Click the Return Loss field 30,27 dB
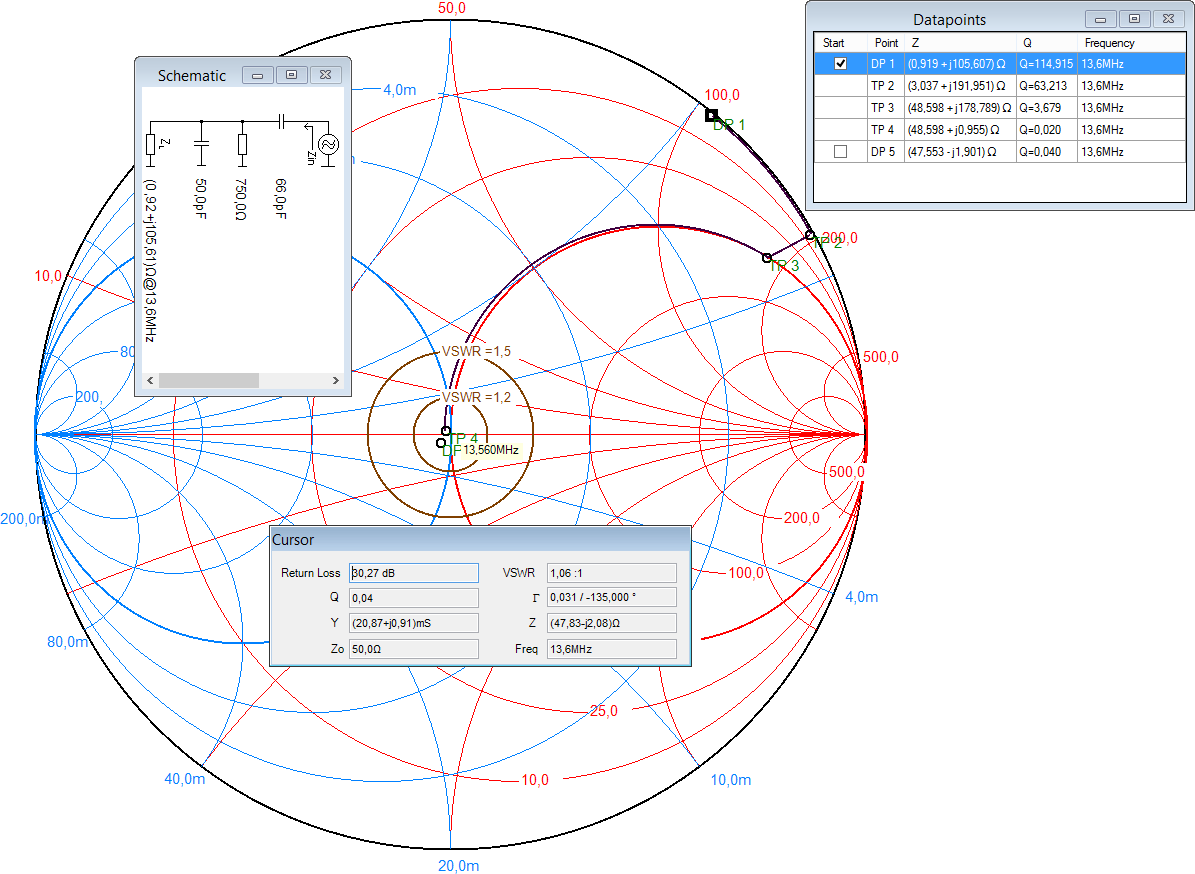1195x874 pixels. 414,573
